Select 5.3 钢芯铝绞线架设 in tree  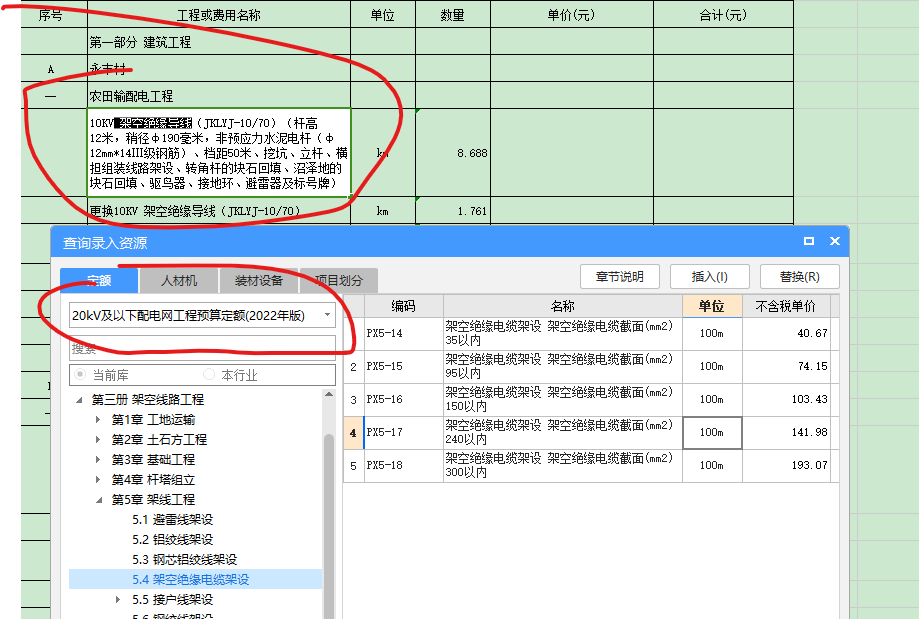[x=185, y=559]
